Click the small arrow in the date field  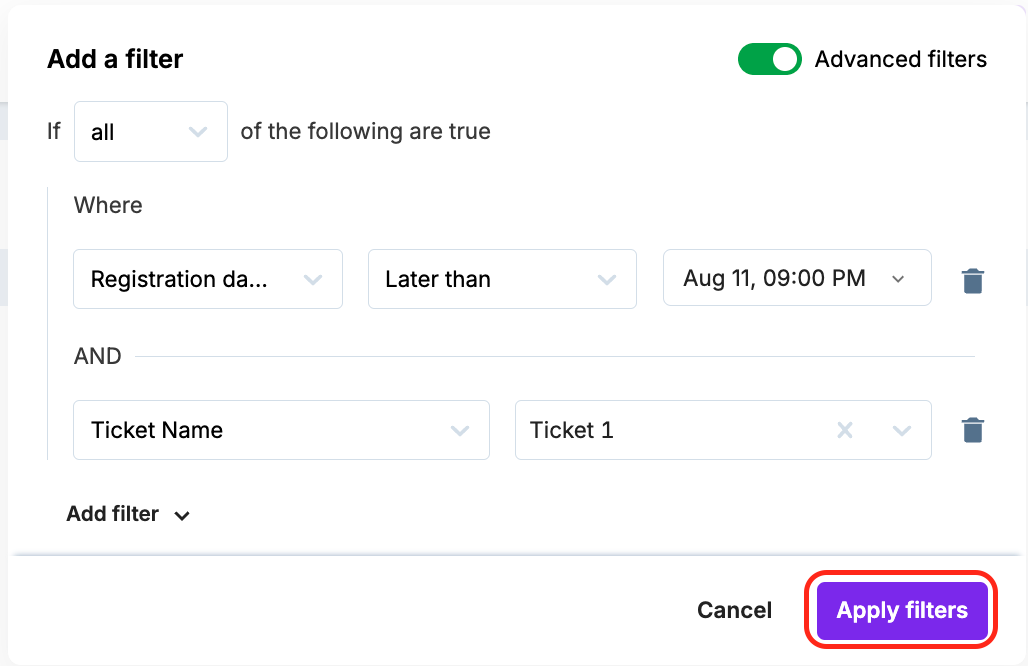(898, 279)
